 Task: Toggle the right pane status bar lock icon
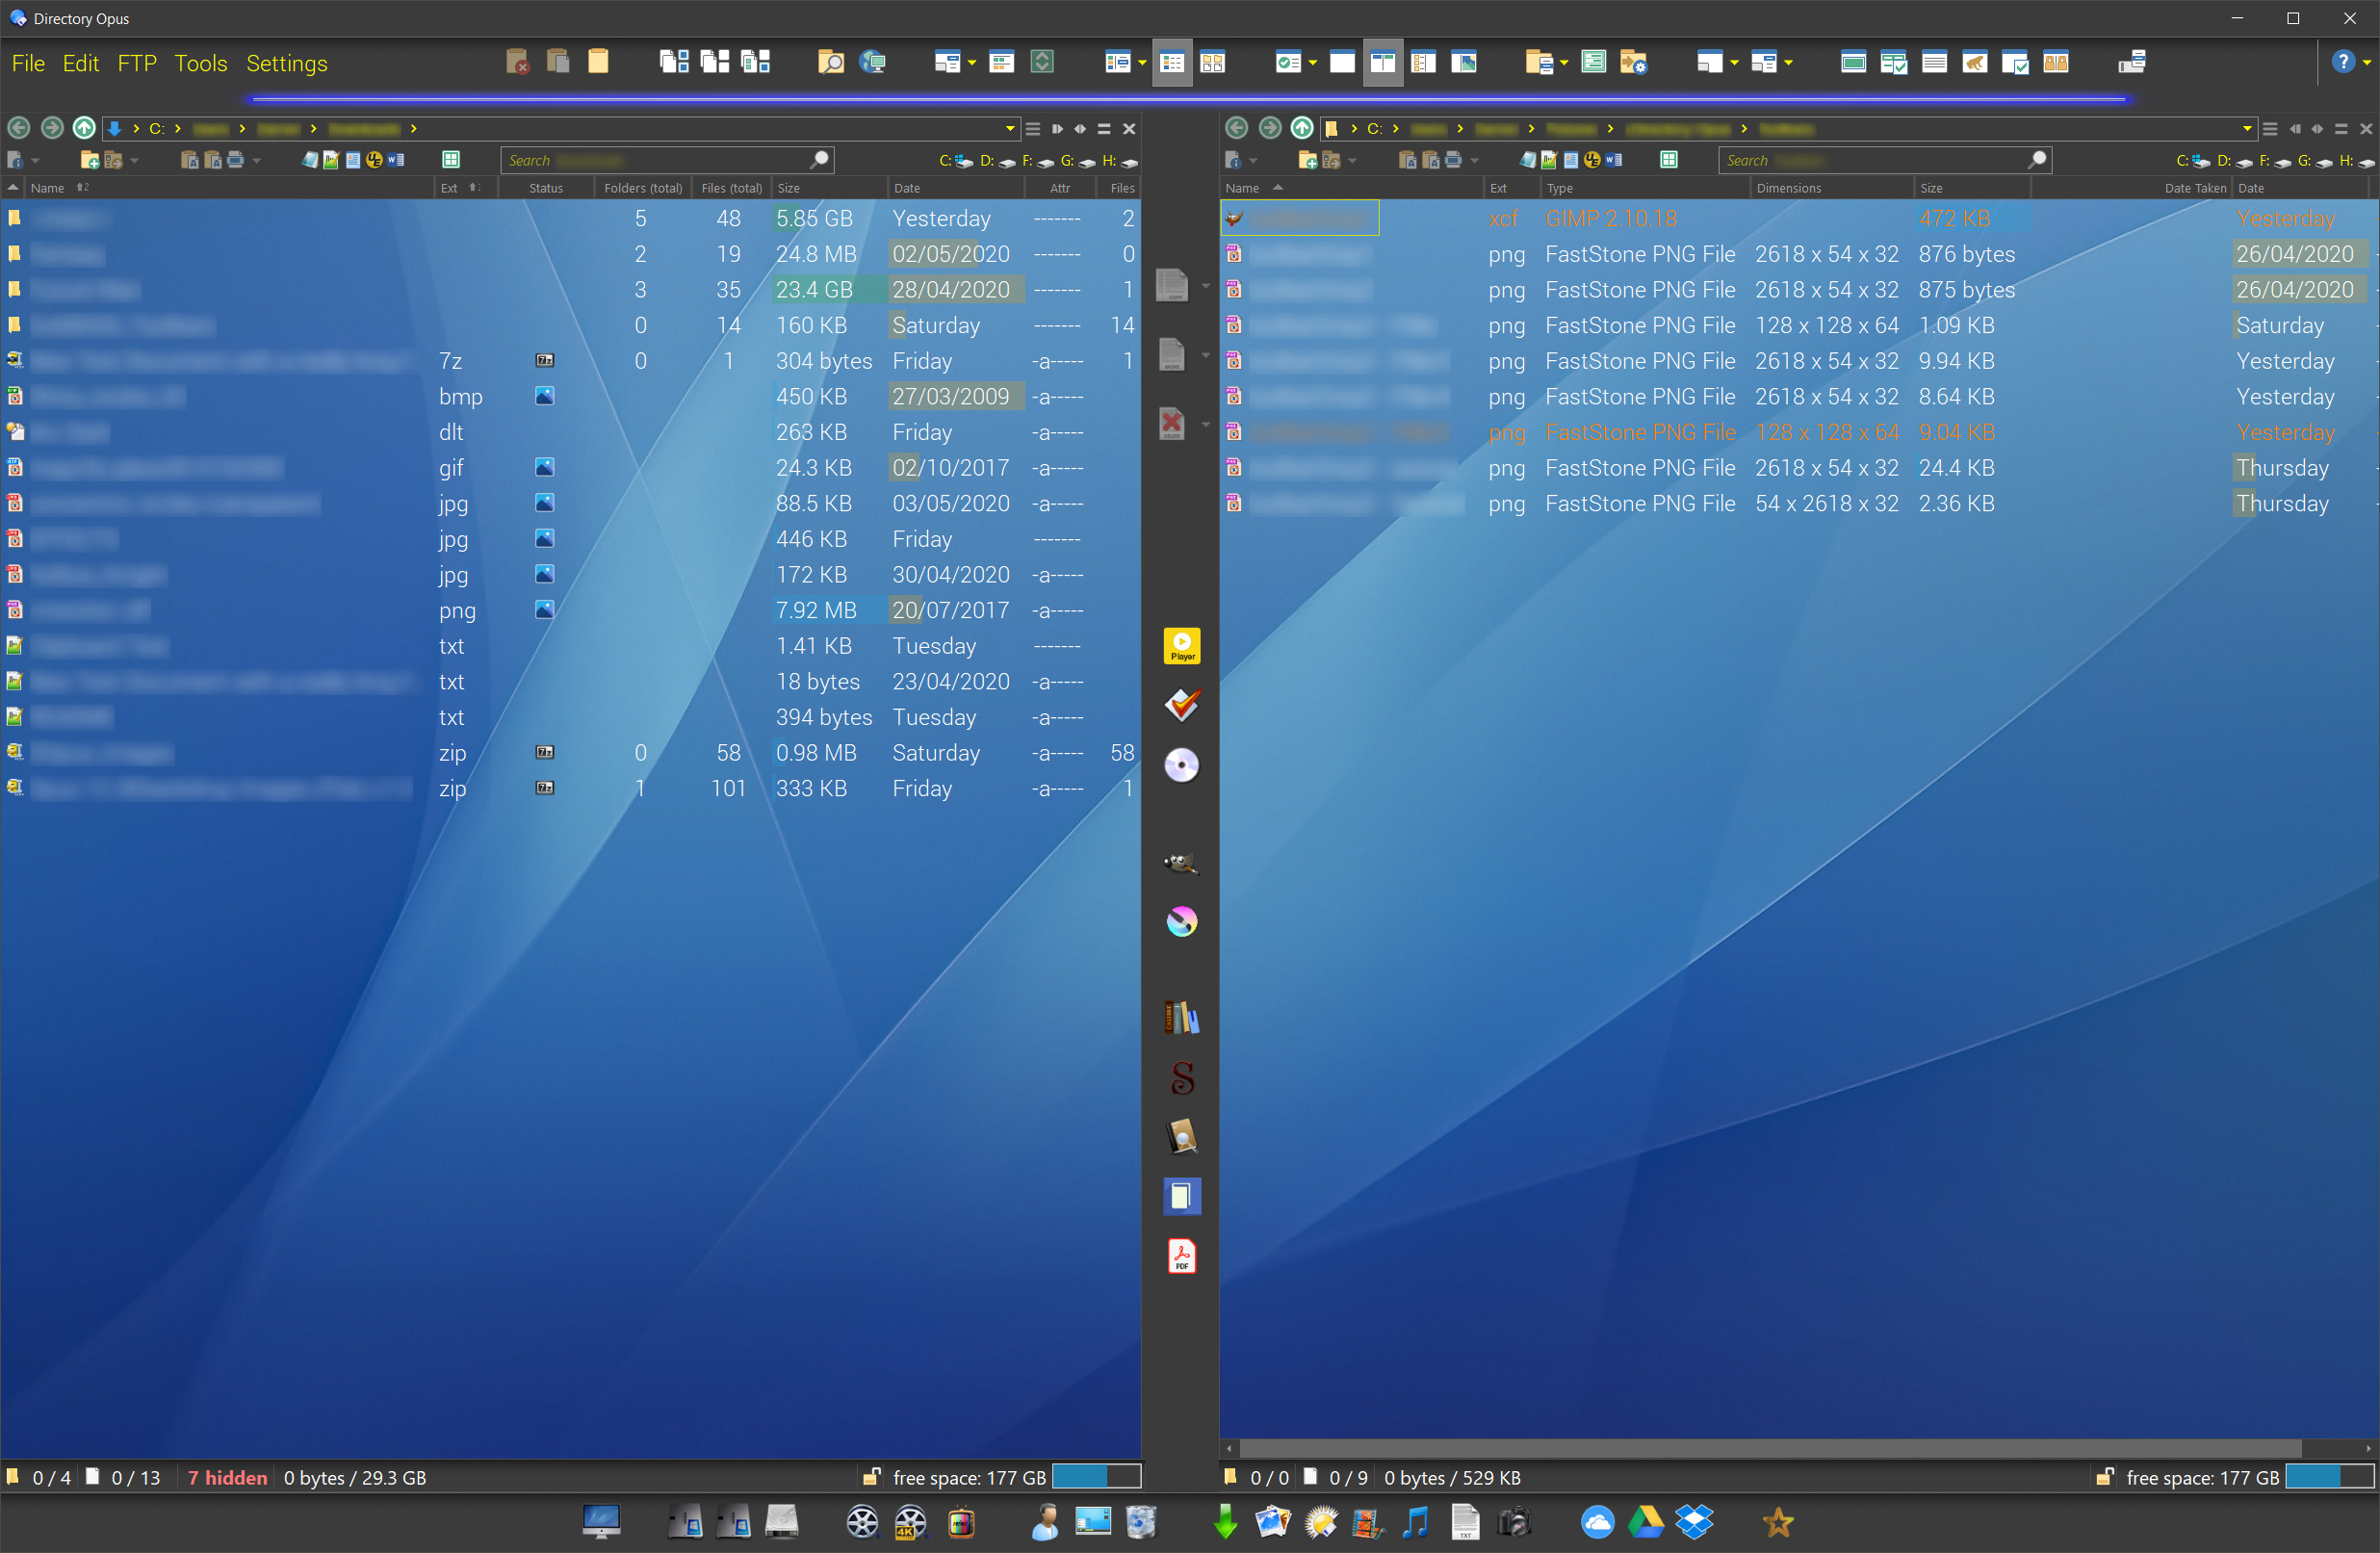click(x=2104, y=1477)
